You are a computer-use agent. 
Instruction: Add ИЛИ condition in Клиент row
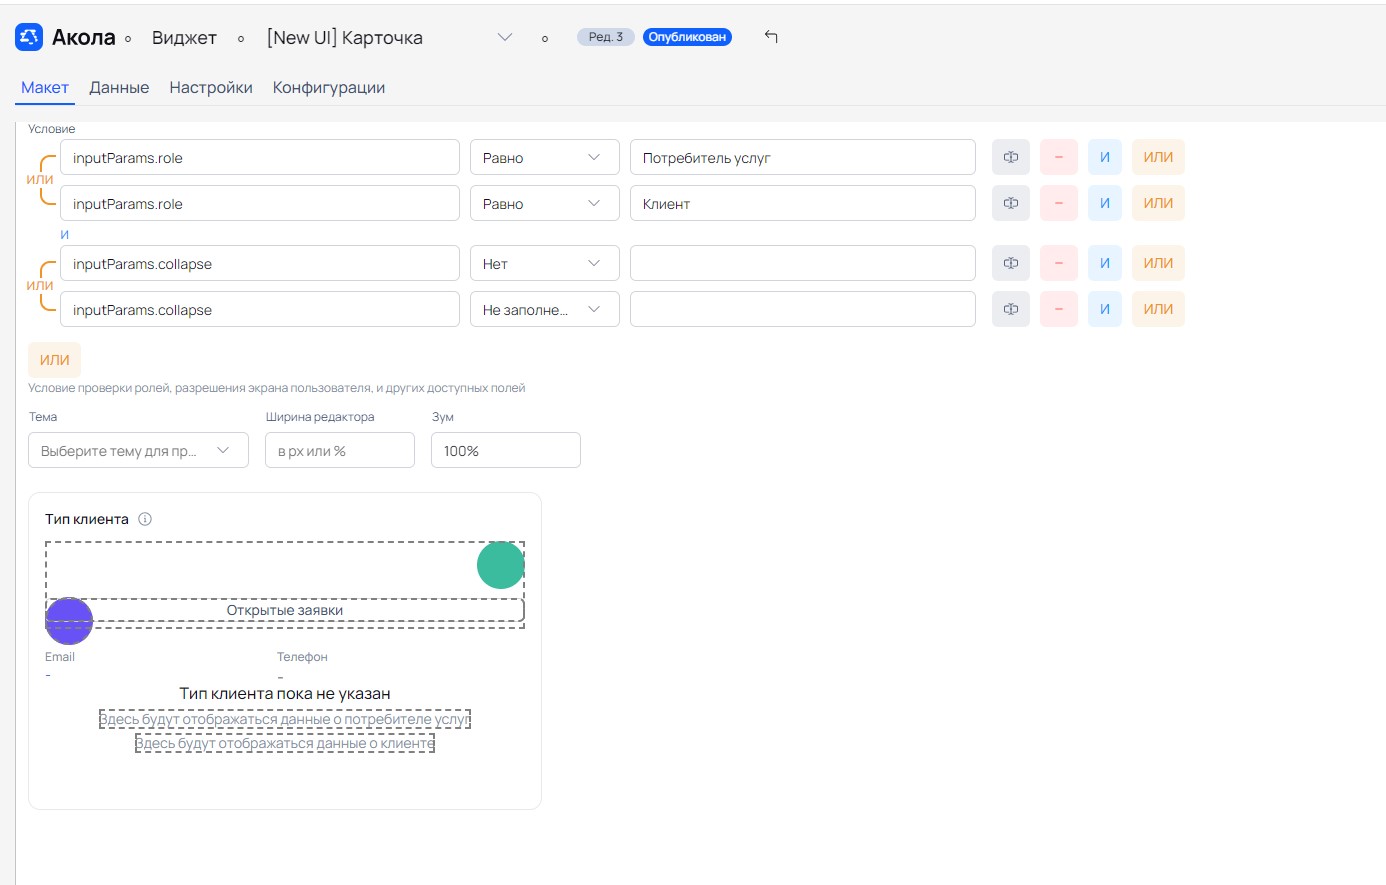1158,203
